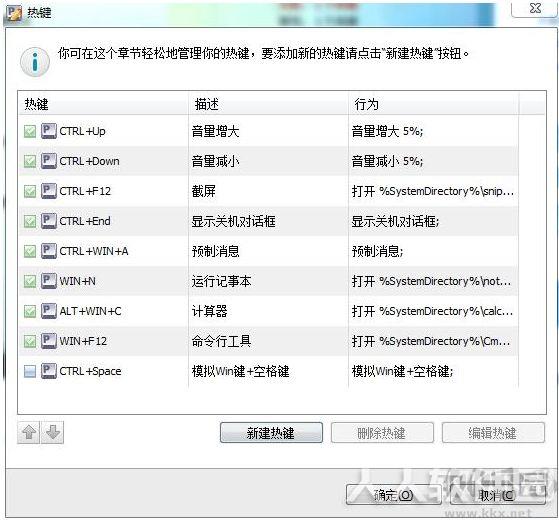This screenshot has width=559, height=520.
Task: Cancel the dialog with 取消 button
Action: click(497, 495)
